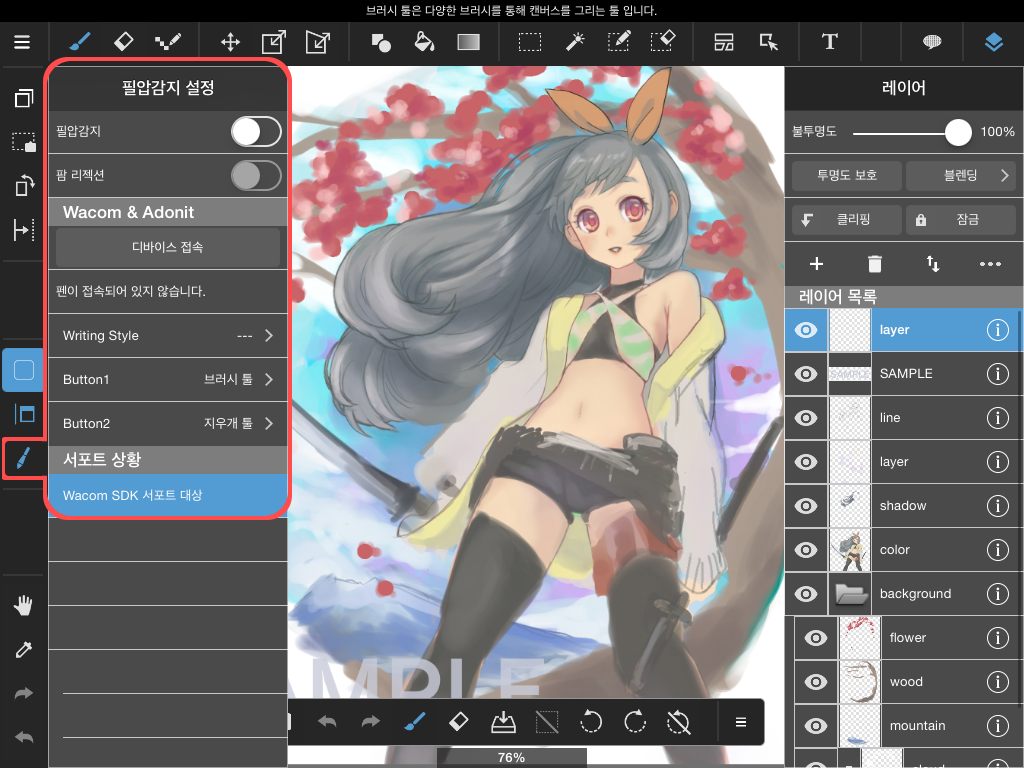Viewport: 1024px width, 768px height.
Task: Select the Panel divide tool
Action: pyautogui.click(x=724, y=42)
